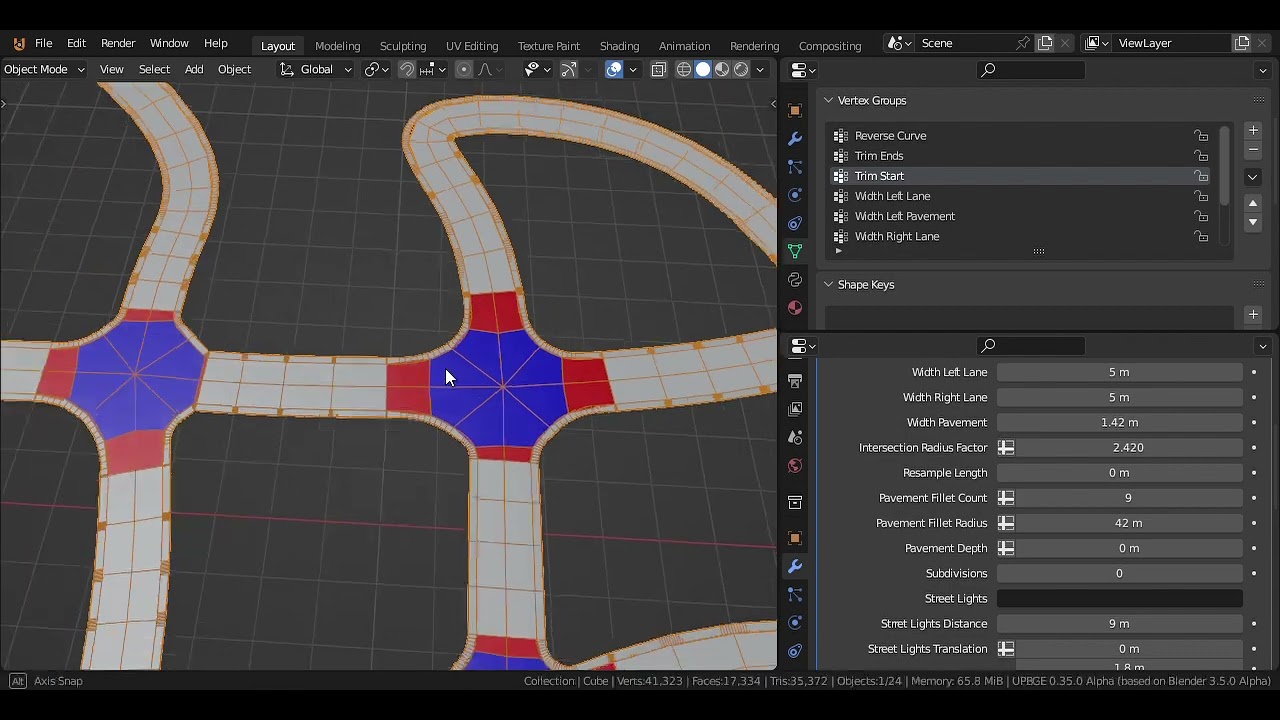This screenshot has width=1280, height=720.
Task: Toggle viewport overlays button
Action: [x=614, y=69]
